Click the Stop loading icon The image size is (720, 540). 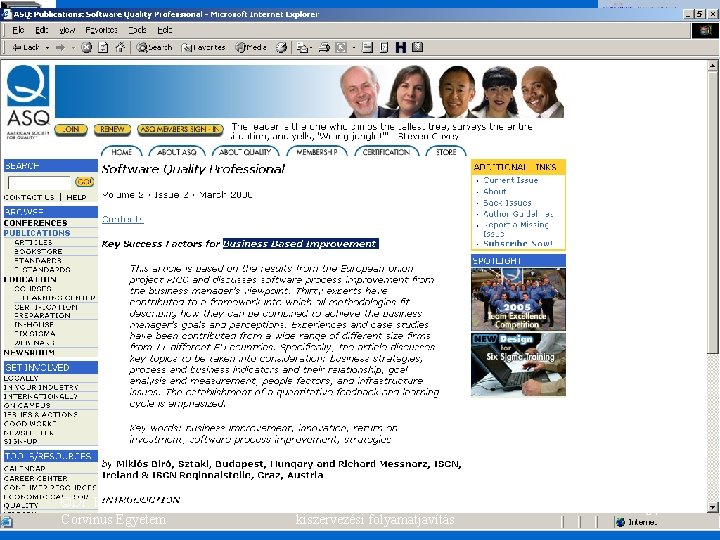pyautogui.click(x=86, y=47)
